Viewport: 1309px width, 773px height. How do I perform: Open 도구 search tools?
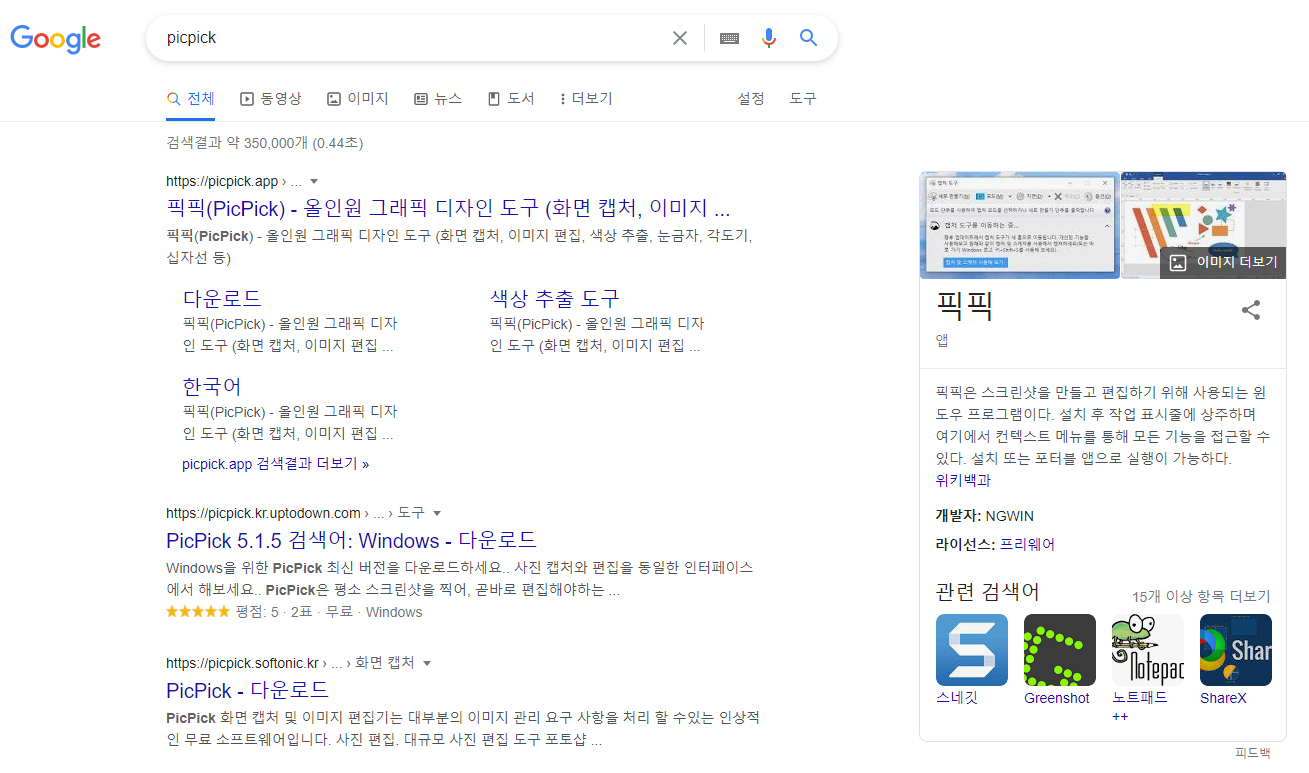click(x=803, y=99)
